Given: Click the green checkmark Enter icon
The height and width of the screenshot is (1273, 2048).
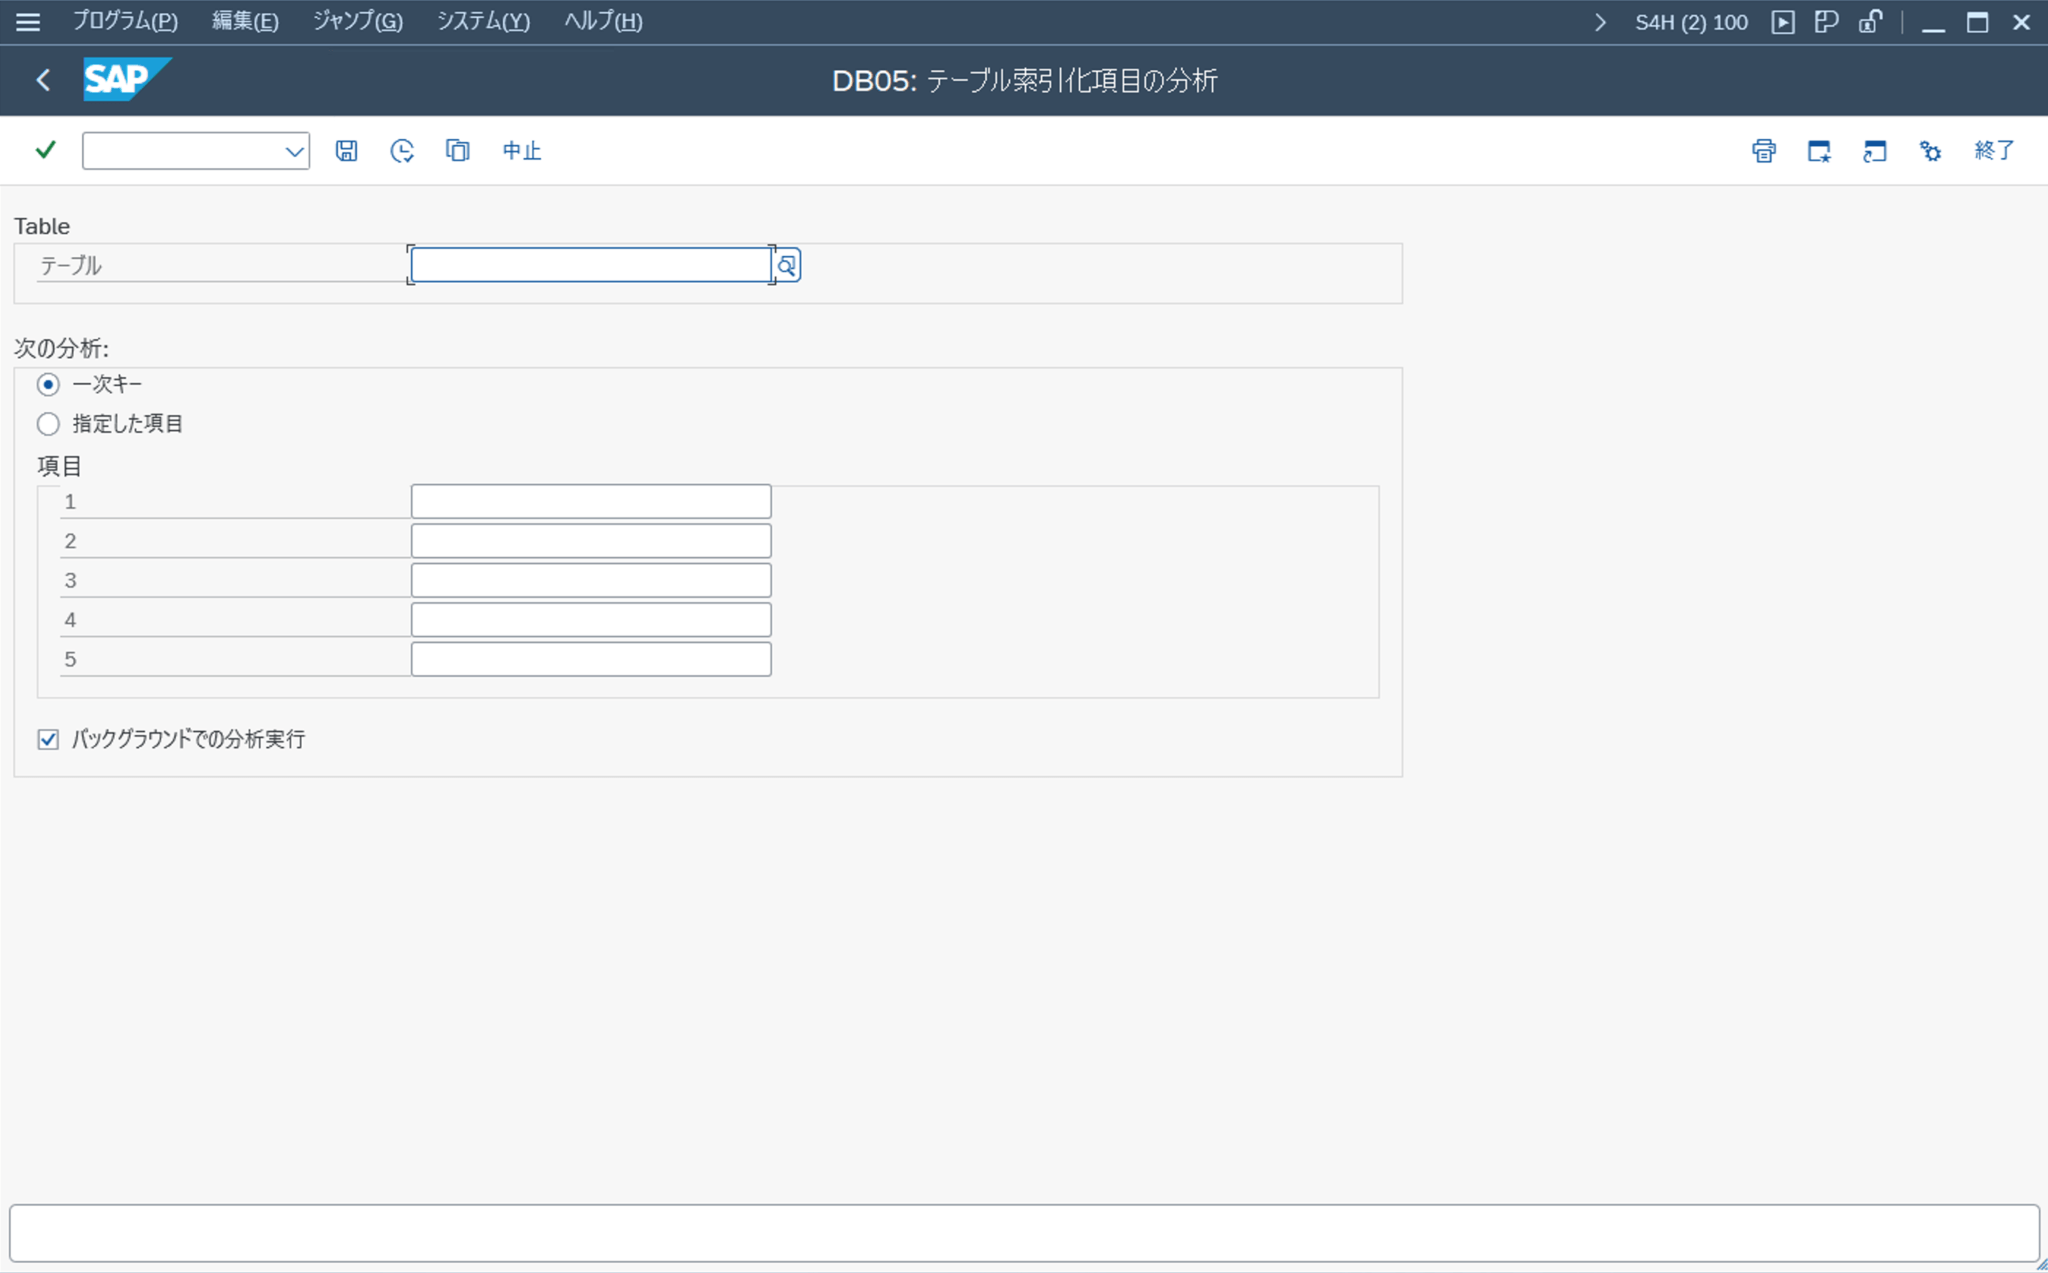Looking at the screenshot, I should tap(44, 150).
